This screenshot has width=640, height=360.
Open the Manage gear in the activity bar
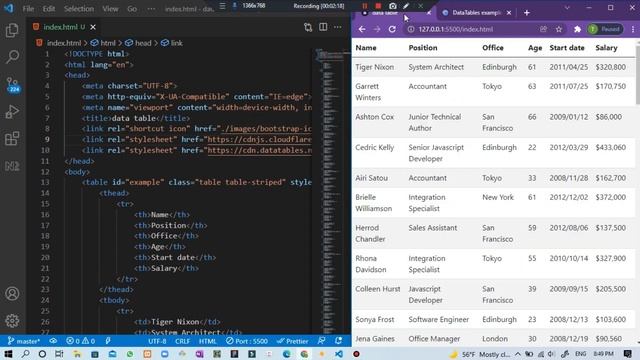tap(12, 320)
